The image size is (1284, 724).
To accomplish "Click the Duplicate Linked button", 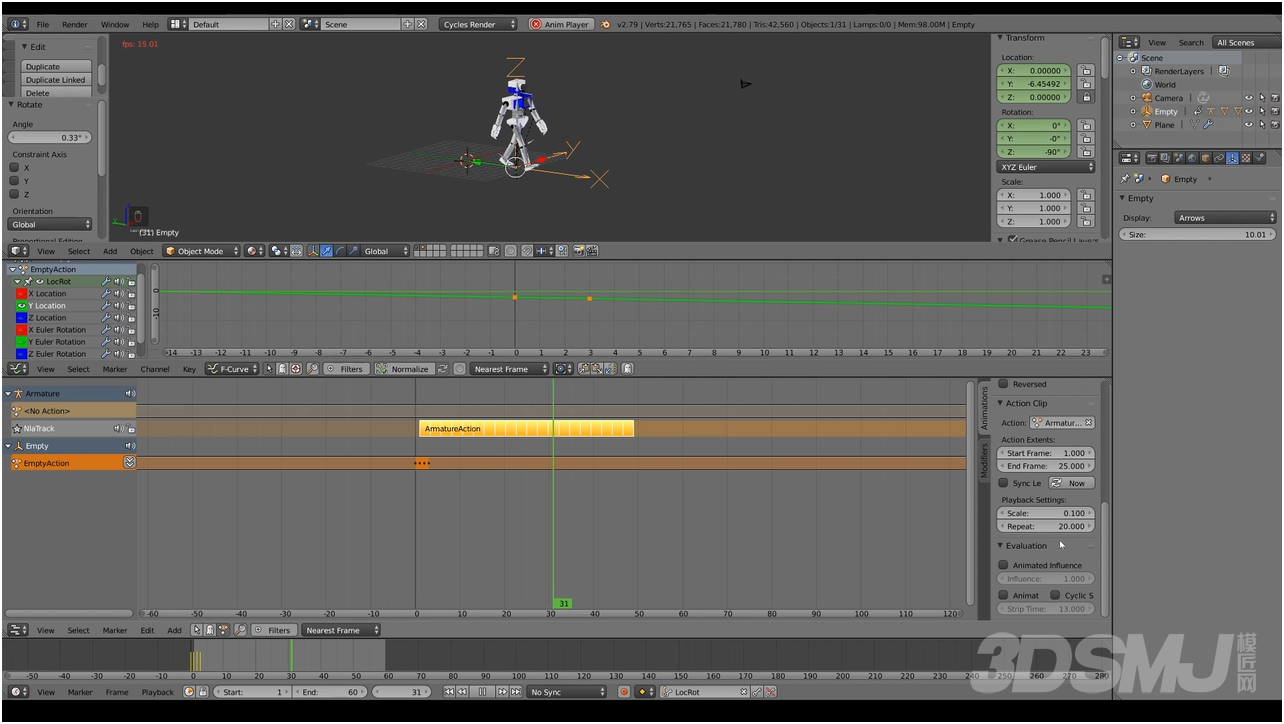I will (x=56, y=80).
